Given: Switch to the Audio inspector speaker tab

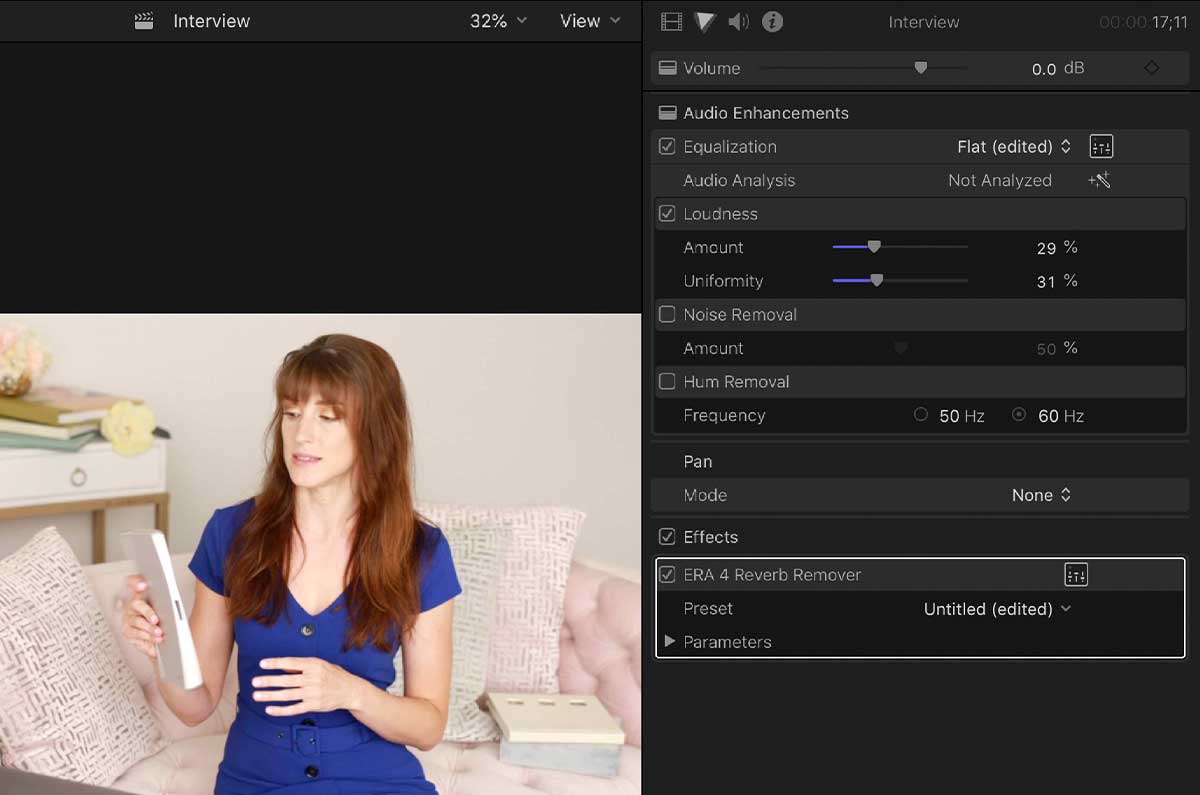Looking at the screenshot, I should (739, 21).
